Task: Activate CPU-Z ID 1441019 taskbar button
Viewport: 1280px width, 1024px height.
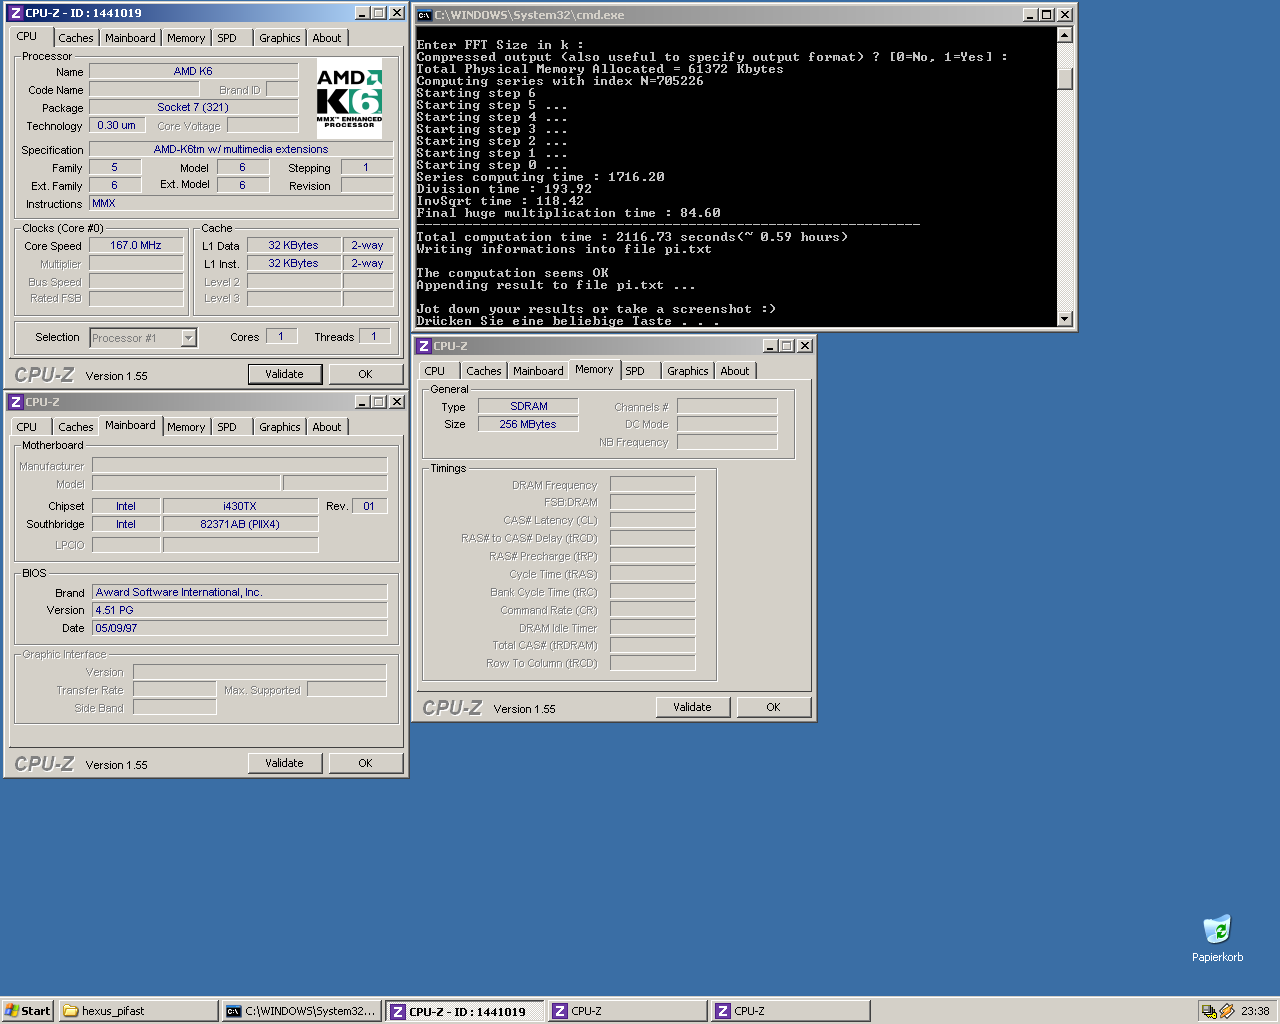Action: pos(466,1011)
